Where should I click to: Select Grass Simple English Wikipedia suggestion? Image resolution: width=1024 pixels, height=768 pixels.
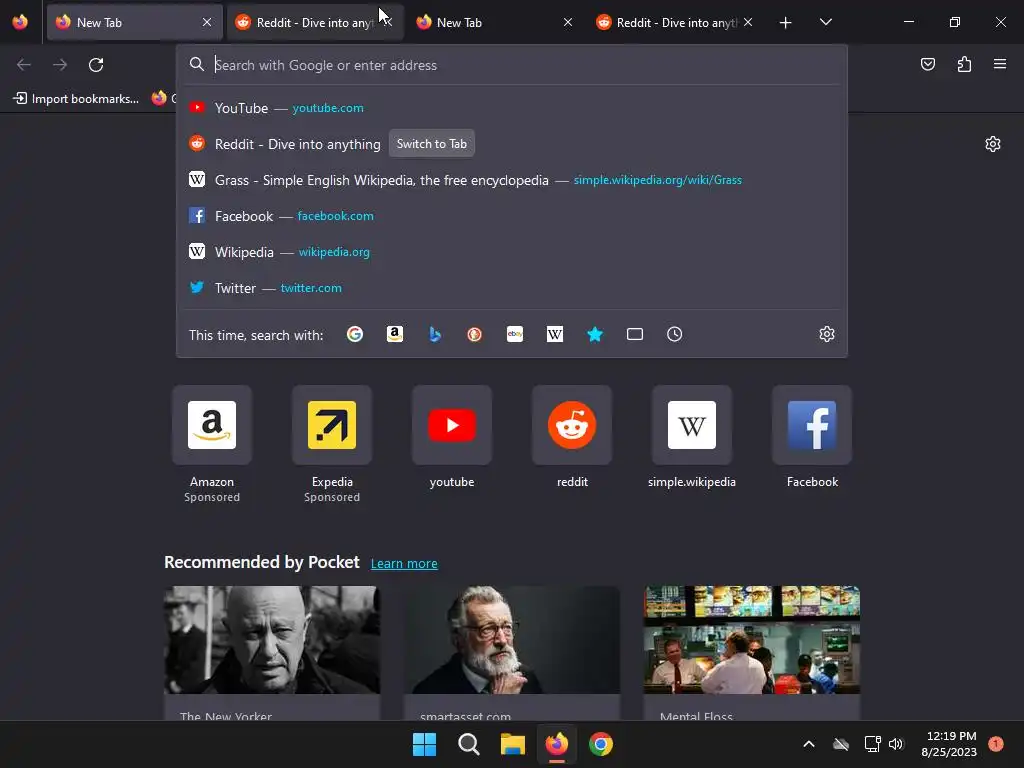tap(511, 180)
